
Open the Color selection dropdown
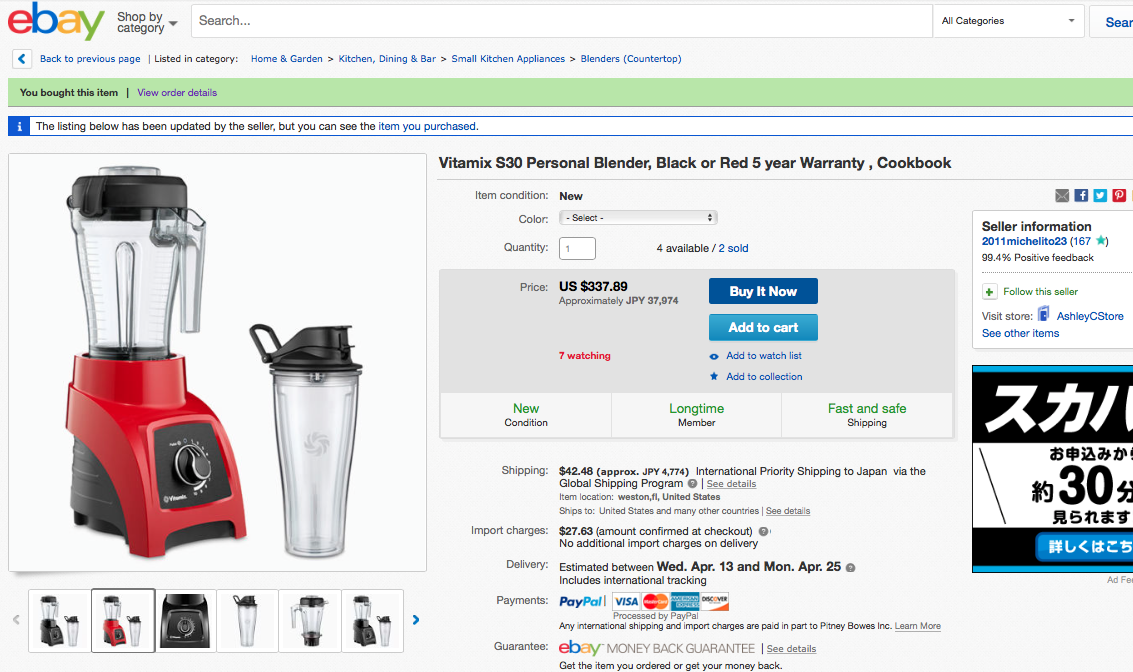638,217
